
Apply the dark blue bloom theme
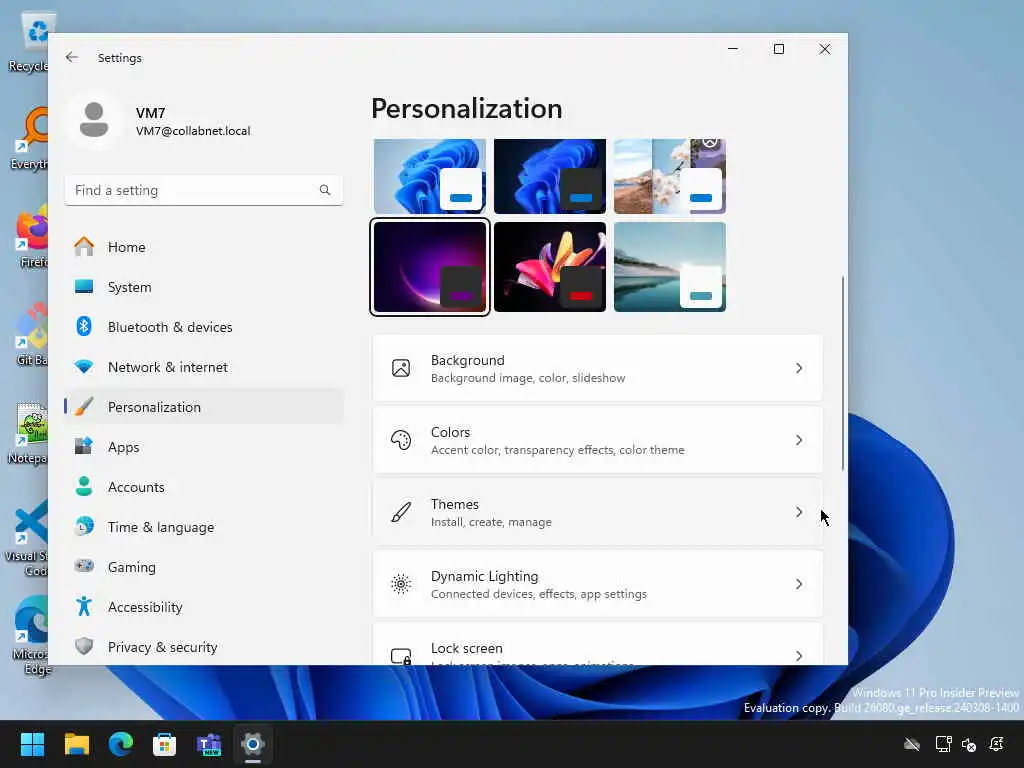(x=550, y=176)
